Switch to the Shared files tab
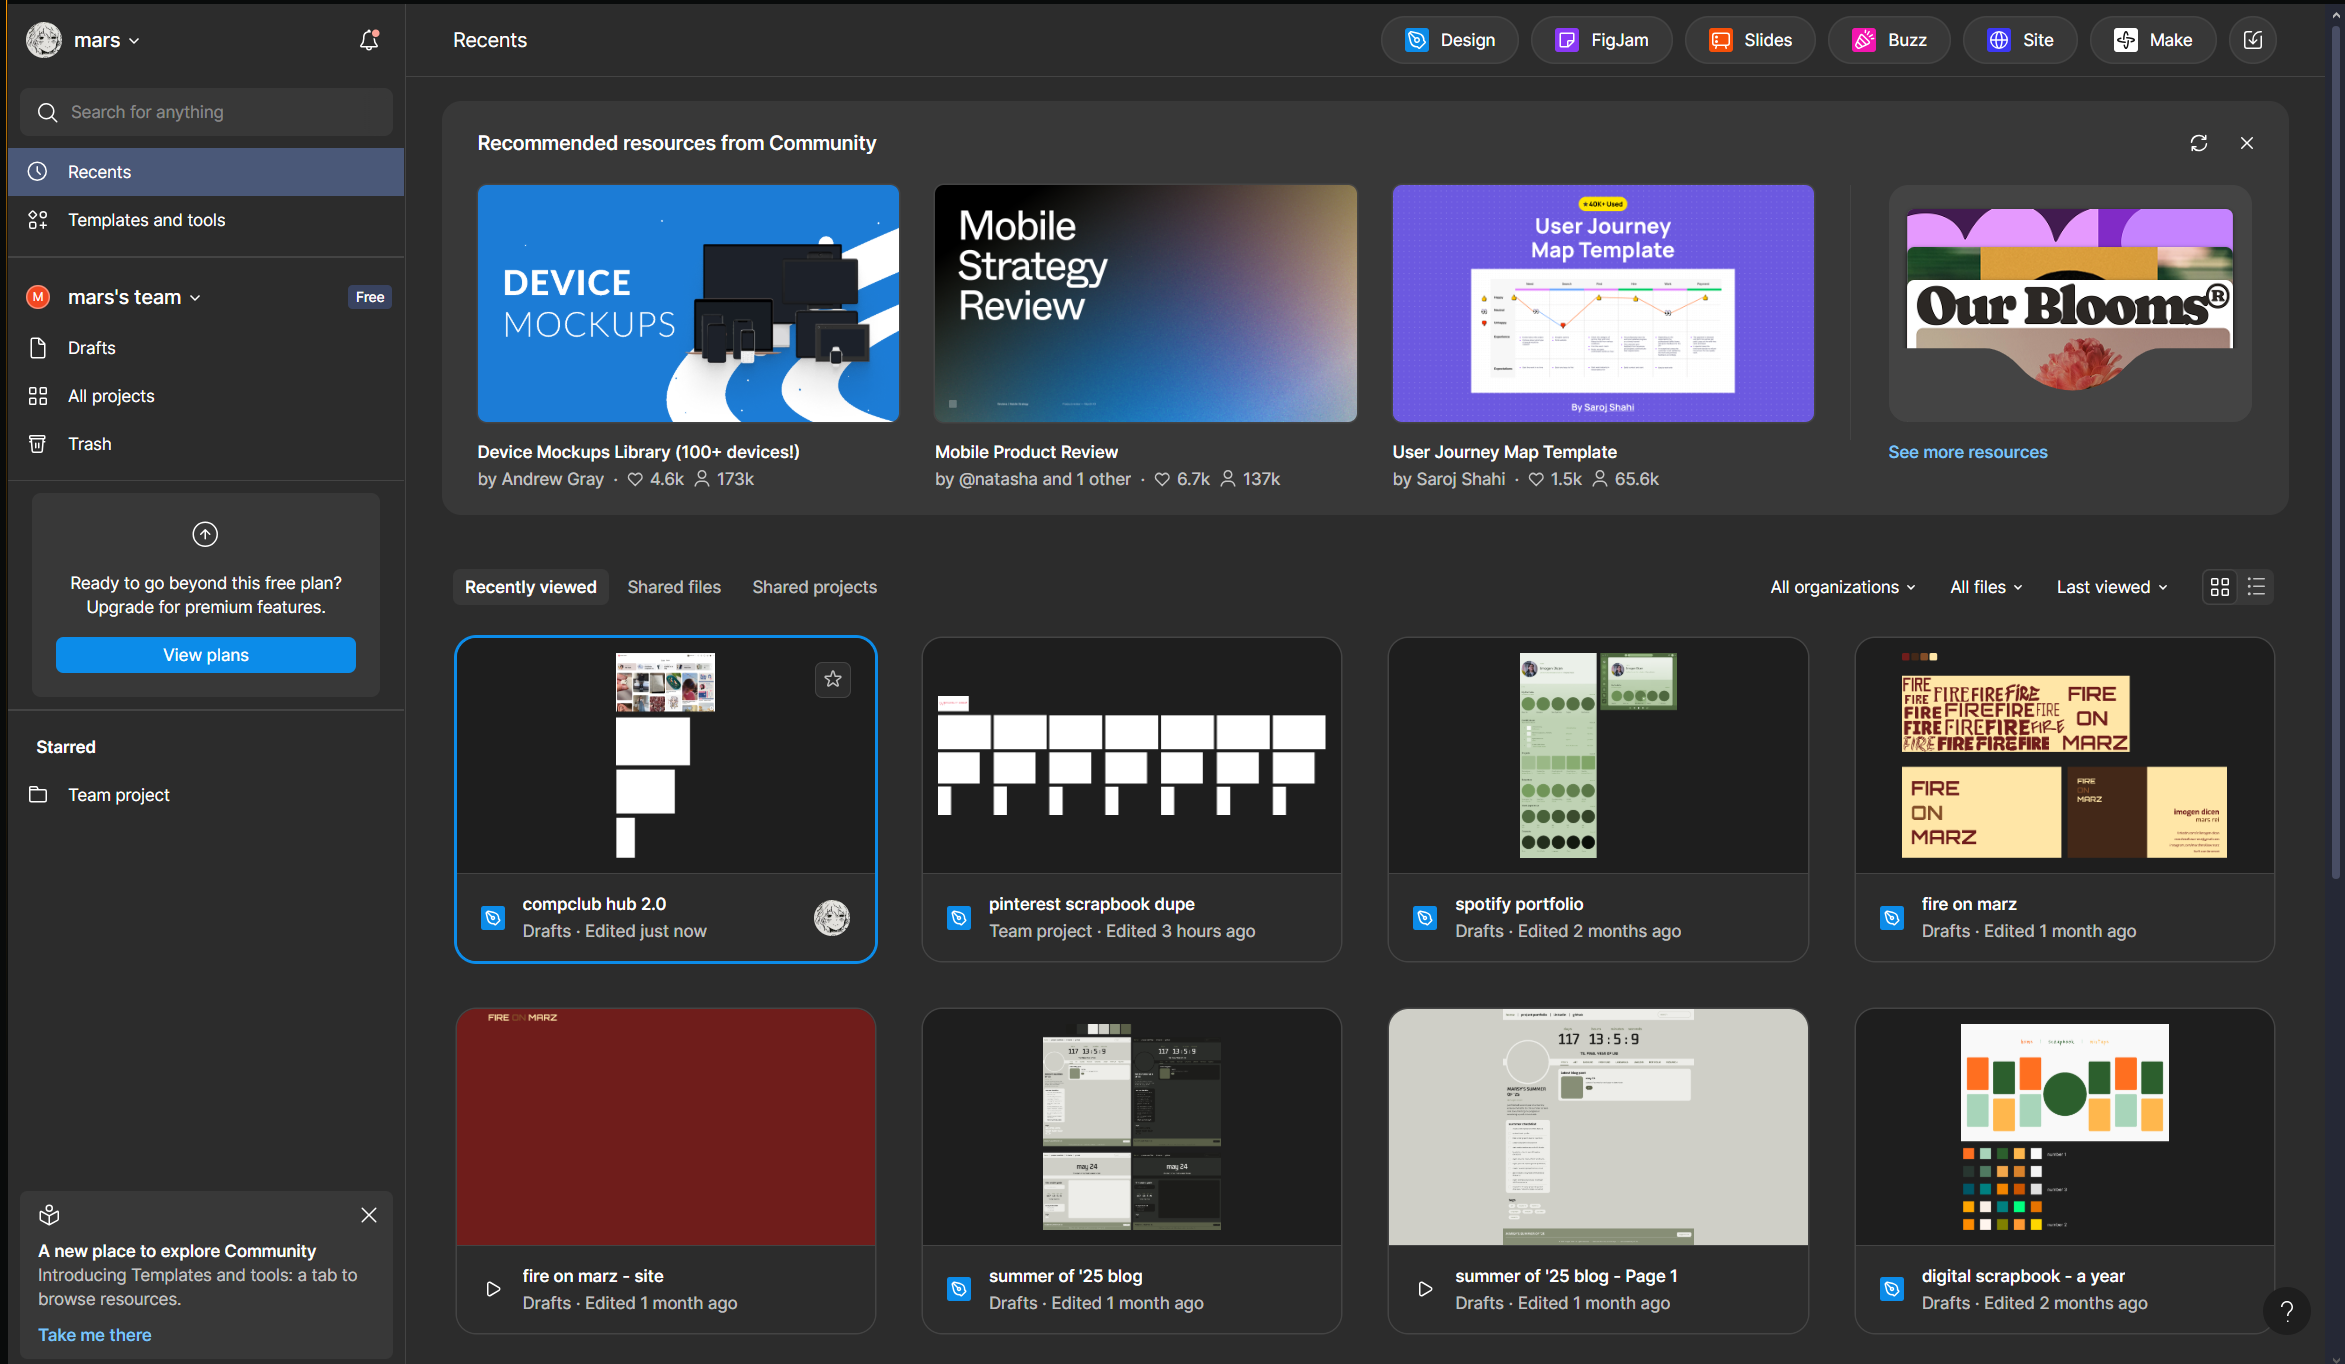Screen dimensions: 2345x1364 click(x=673, y=587)
